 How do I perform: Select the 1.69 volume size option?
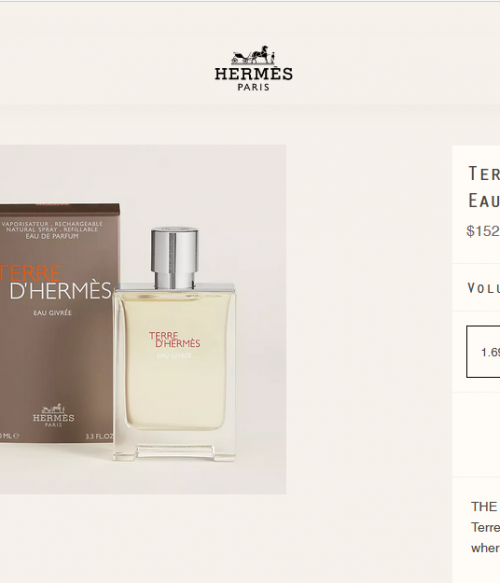click(483, 352)
